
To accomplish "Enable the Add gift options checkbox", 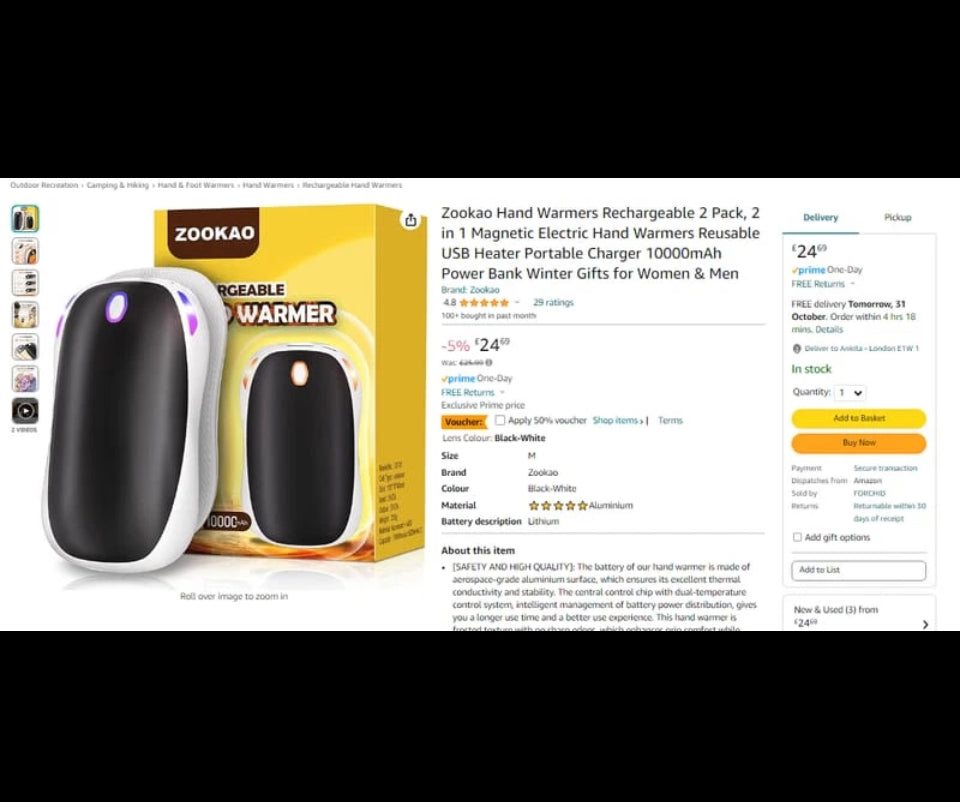I will [x=797, y=537].
